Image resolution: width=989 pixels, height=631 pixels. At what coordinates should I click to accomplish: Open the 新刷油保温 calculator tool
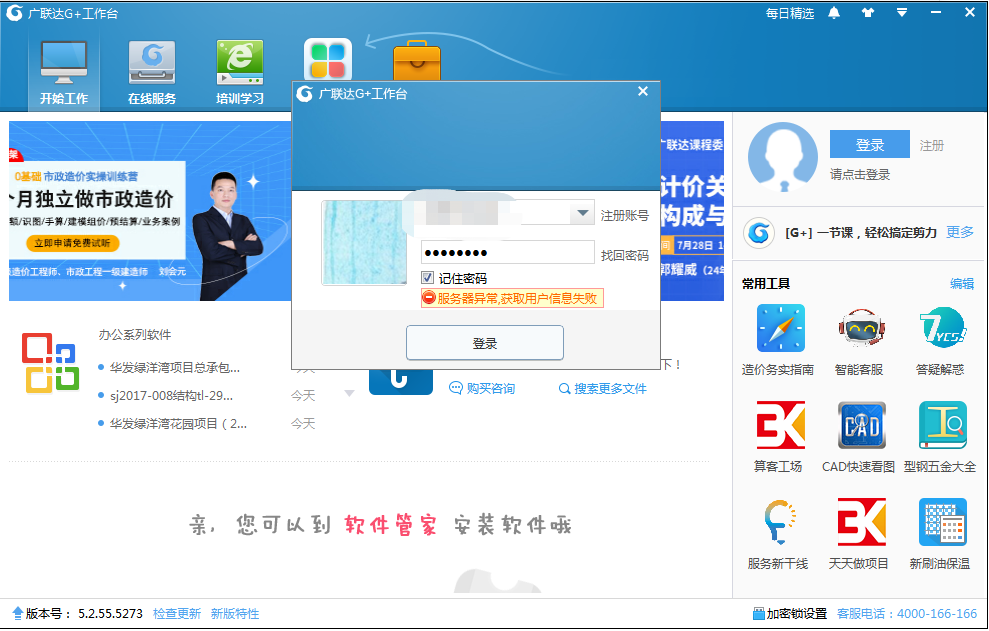coord(942,522)
